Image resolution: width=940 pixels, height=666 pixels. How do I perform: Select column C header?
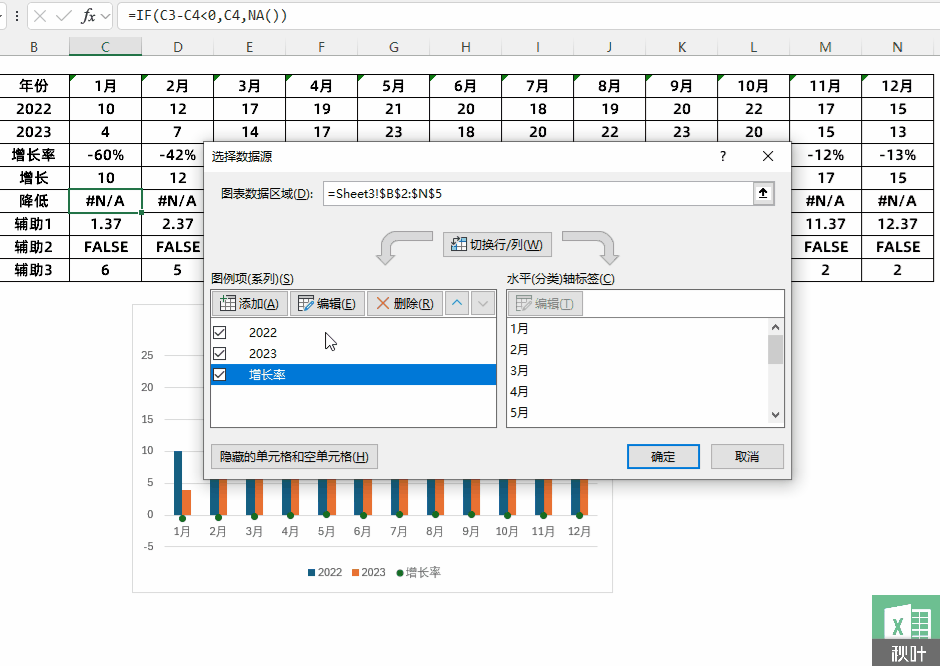pyautogui.click(x=106, y=47)
